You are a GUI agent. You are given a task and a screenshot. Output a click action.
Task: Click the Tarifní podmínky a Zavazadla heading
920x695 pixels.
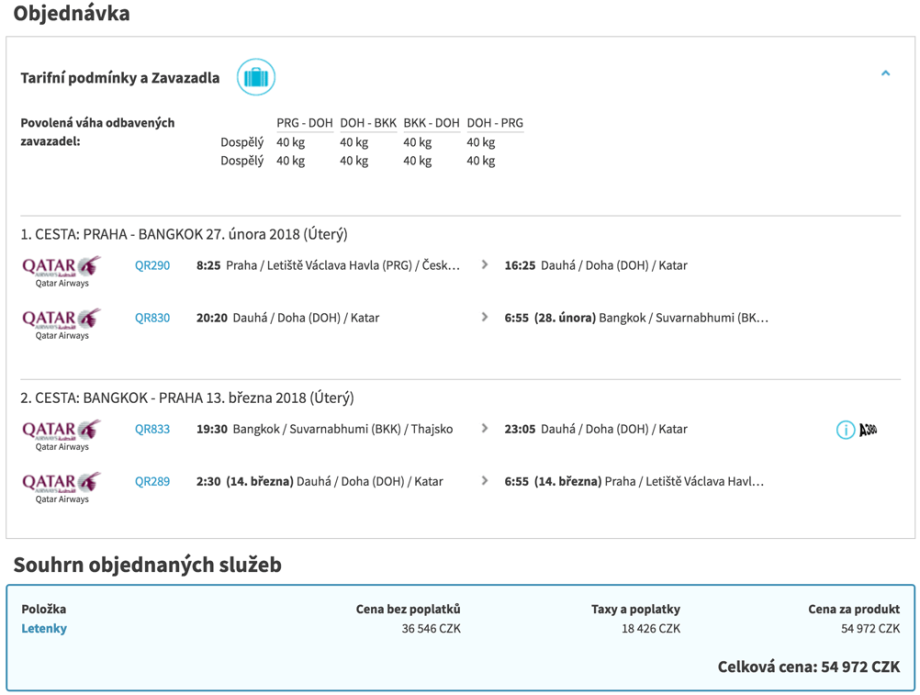(x=120, y=78)
